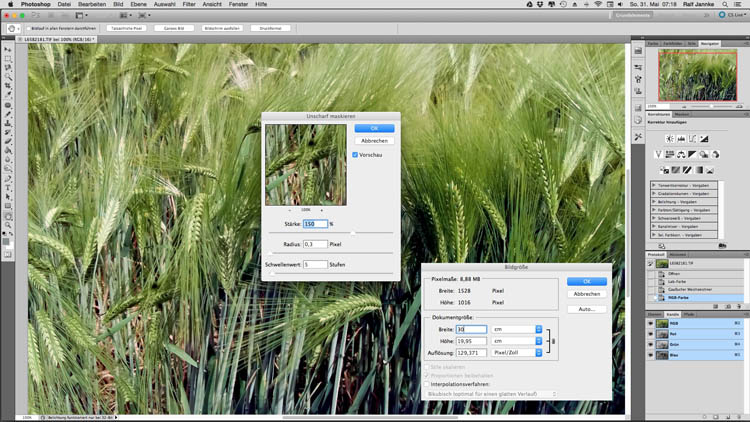This screenshot has height=422, width=750.
Task: Select the Eyedropper tool
Action: point(8,95)
